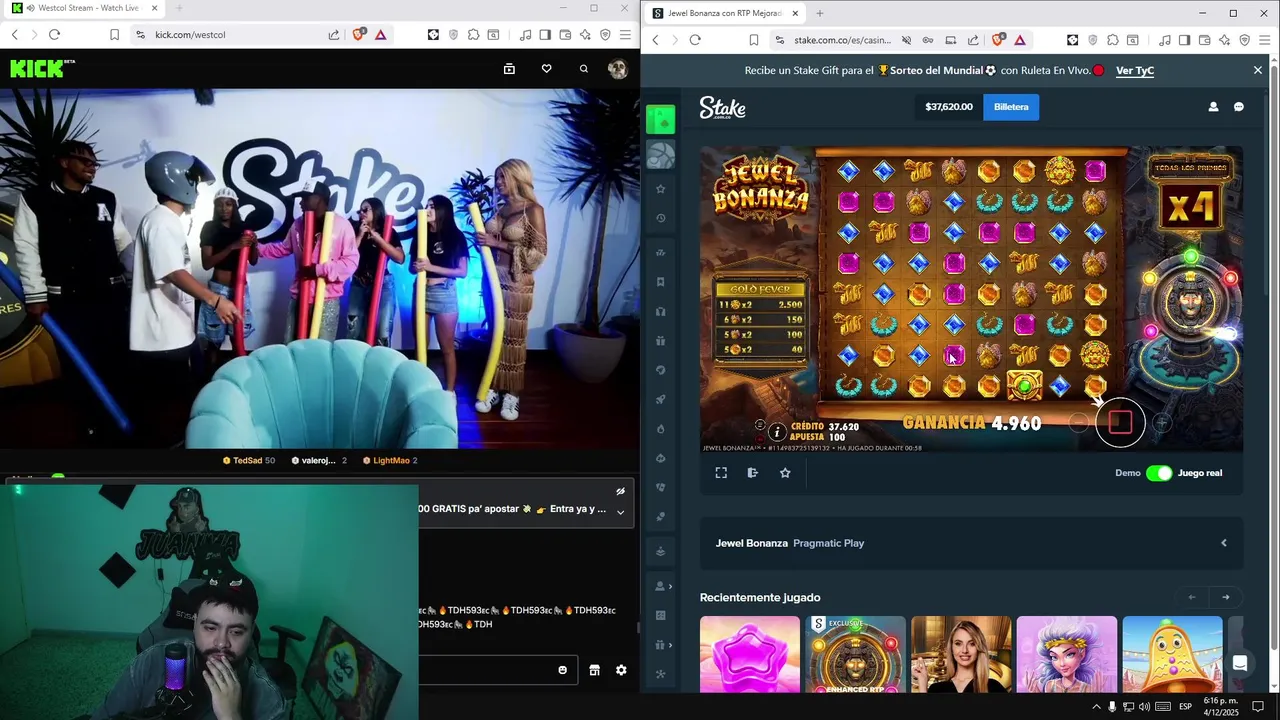Open game info button in Jewel Bonanza
Screen dimensions: 1280x720
(777, 432)
